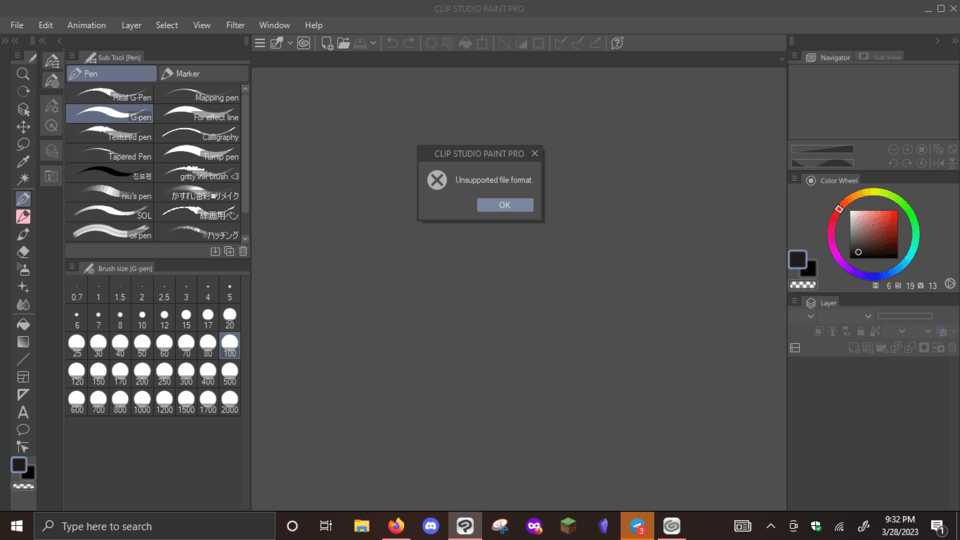Click the red saturation square in color wheel

pos(874,234)
